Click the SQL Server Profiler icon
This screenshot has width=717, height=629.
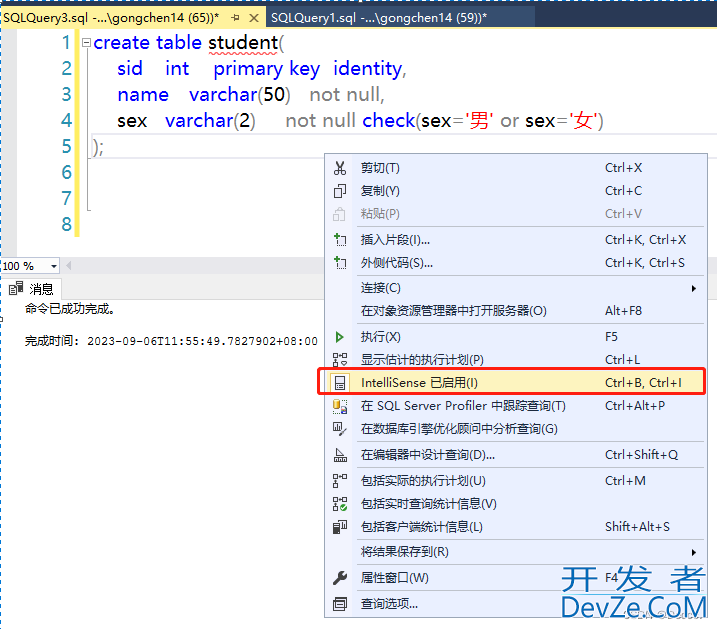(x=340, y=406)
